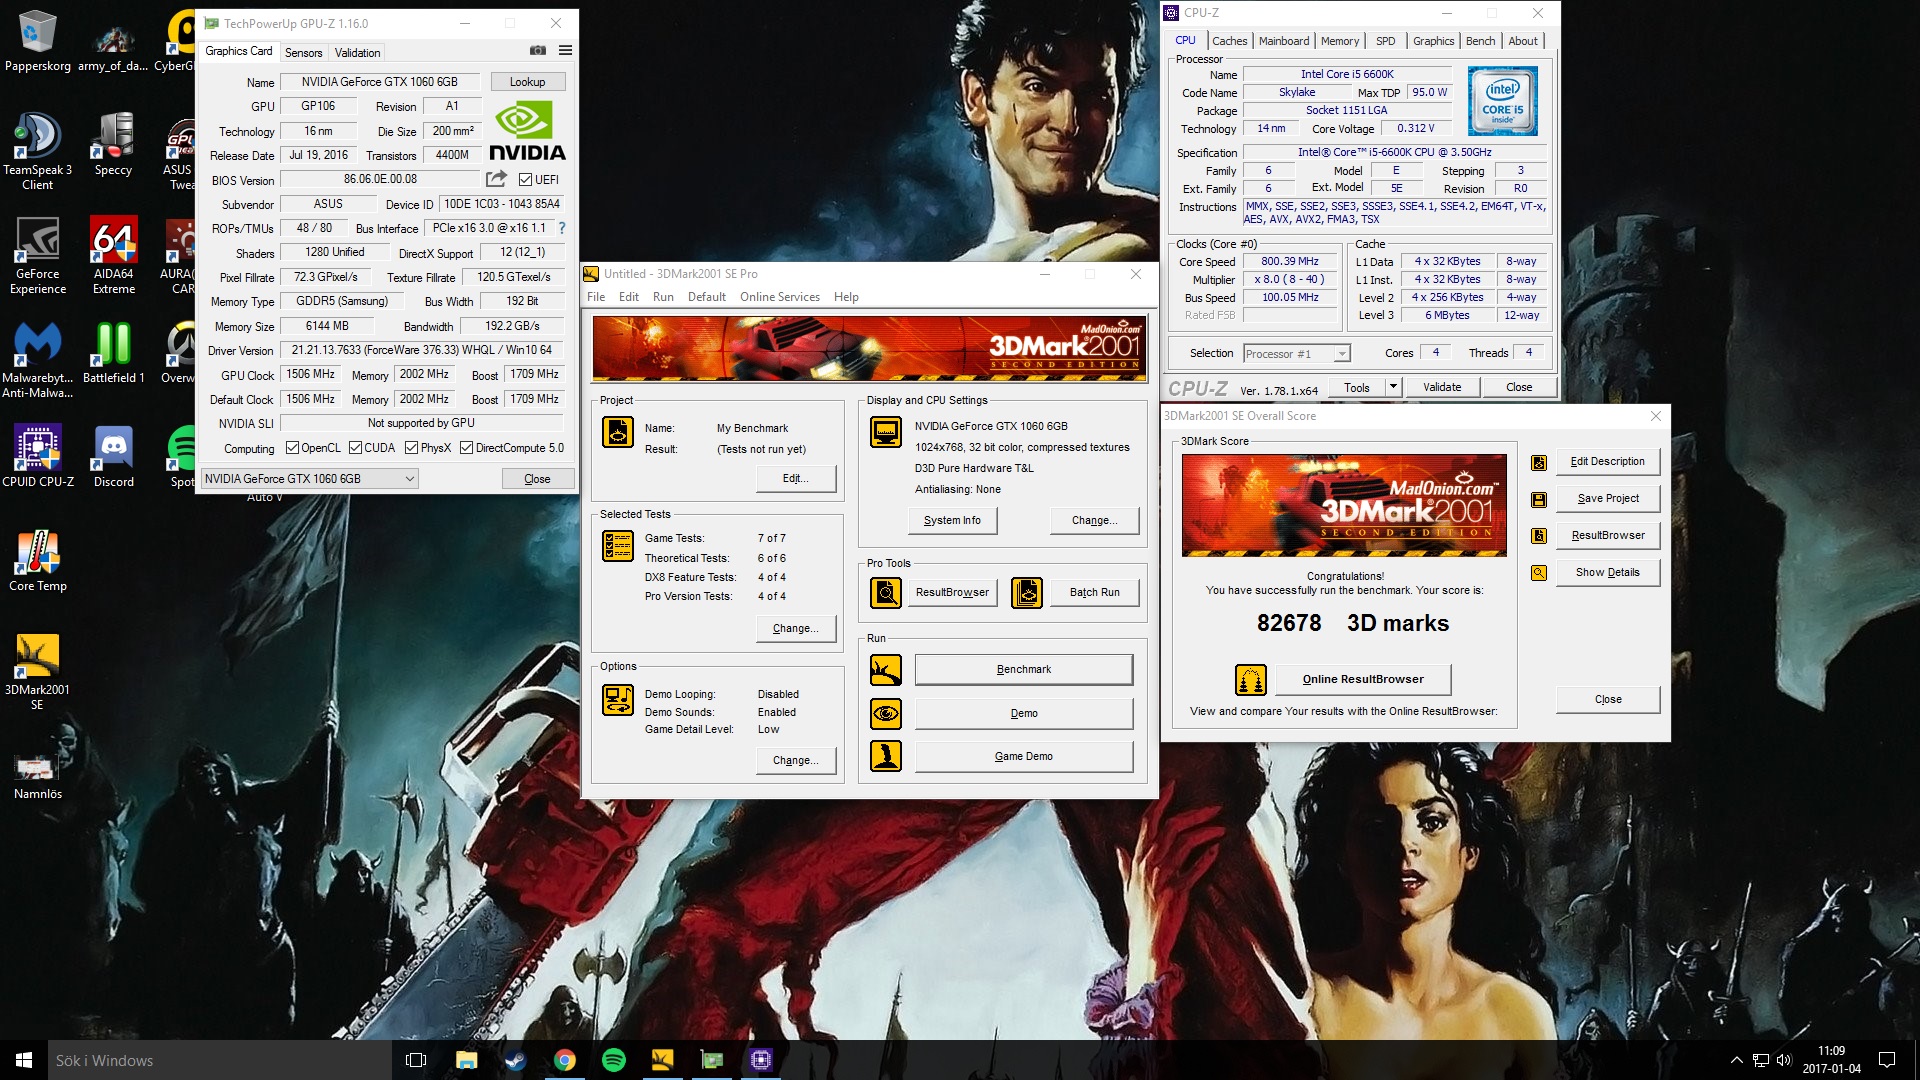This screenshot has width=1920, height=1080.
Task: Open the File menu in 3DMark2001
Action: (596, 297)
